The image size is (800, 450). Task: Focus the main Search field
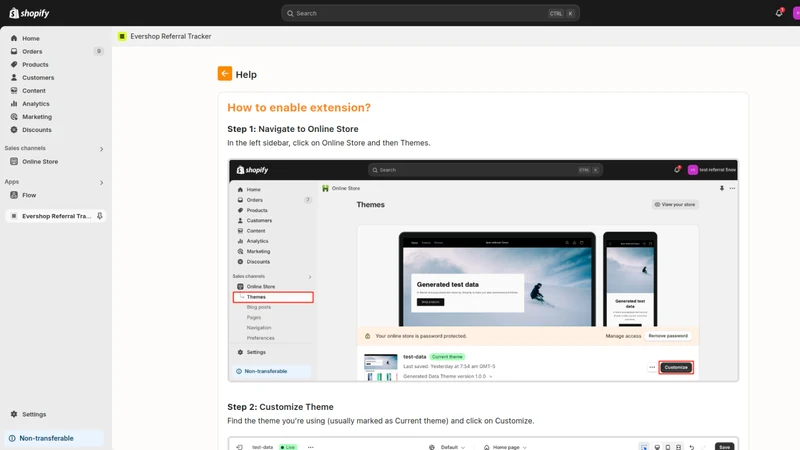tap(430, 13)
